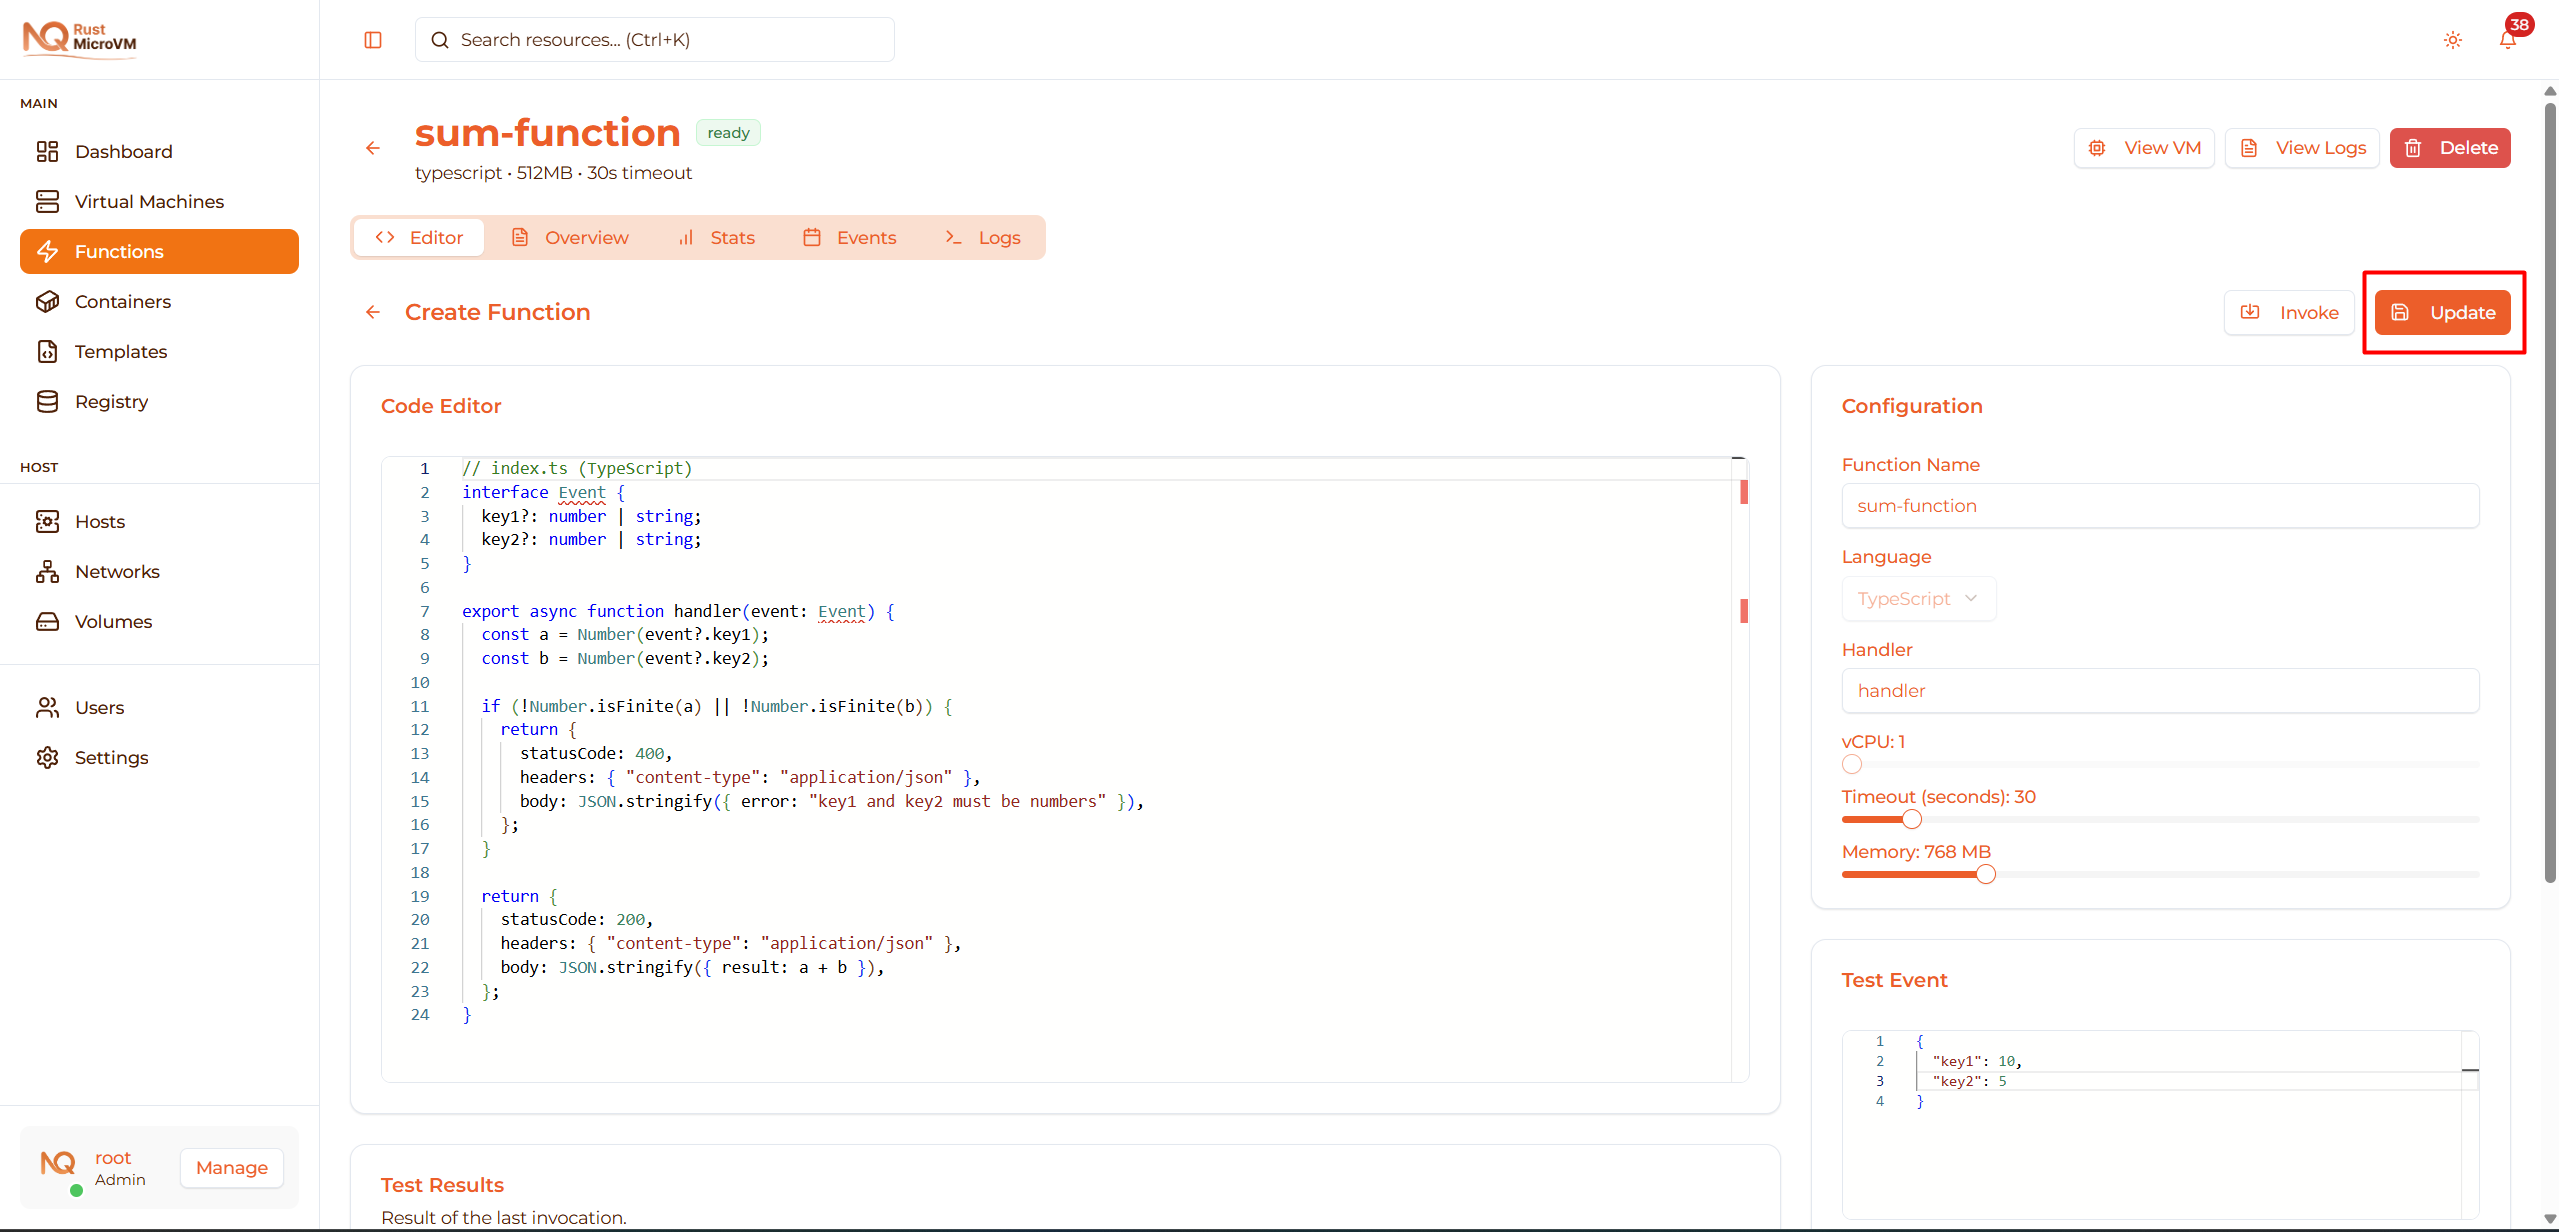The width and height of the screenshot is (2559, 1232).
Task: Open the Networks icon in sidebar
Action: coord(47,571)
